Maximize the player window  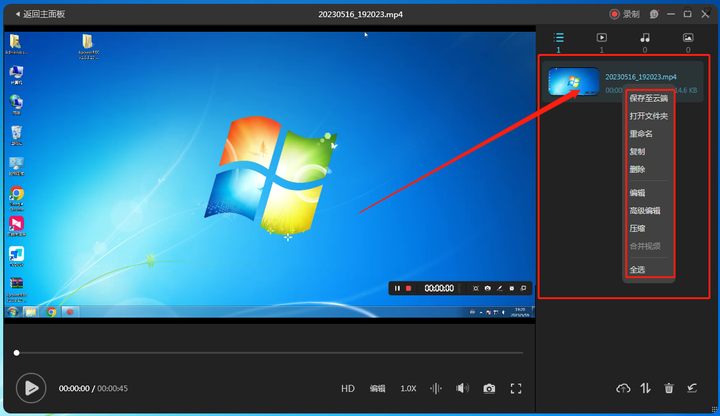point(687,14)
